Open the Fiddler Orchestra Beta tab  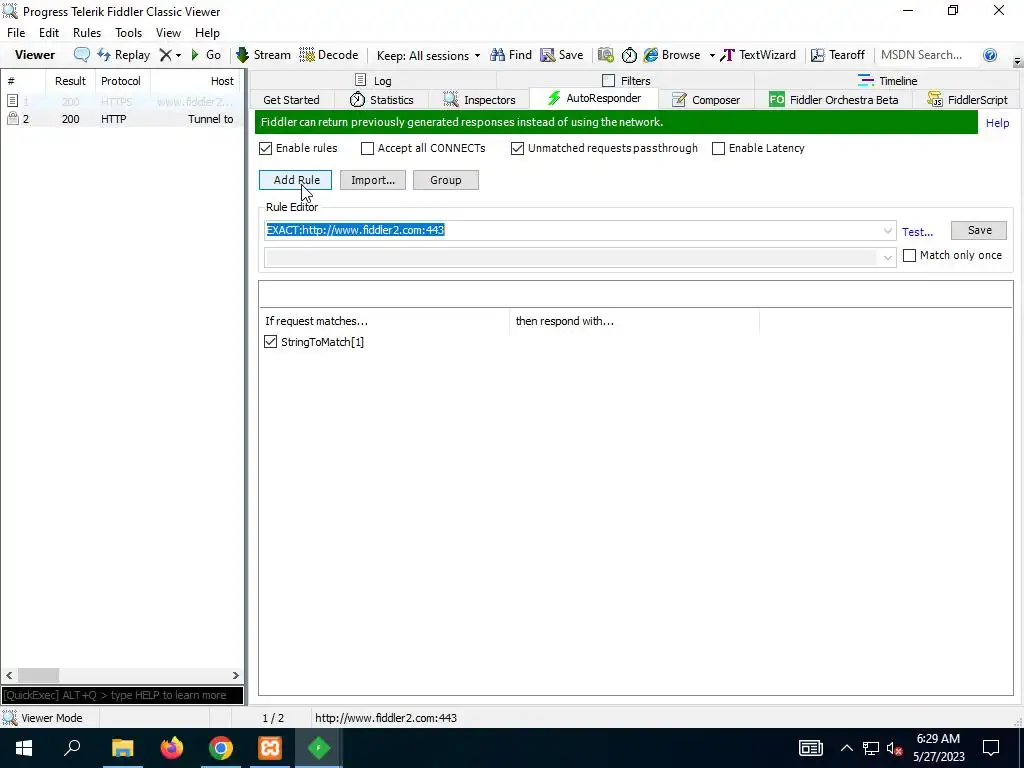833,100
